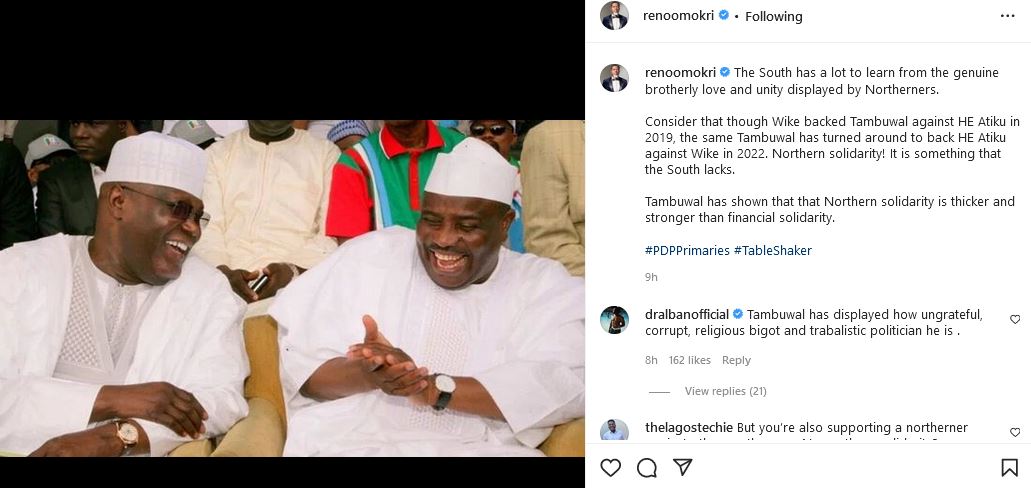Viewport: 1031px width, 488px height.
Task: Open dralbanofficial's profile avatar
Action: [614, 320]
